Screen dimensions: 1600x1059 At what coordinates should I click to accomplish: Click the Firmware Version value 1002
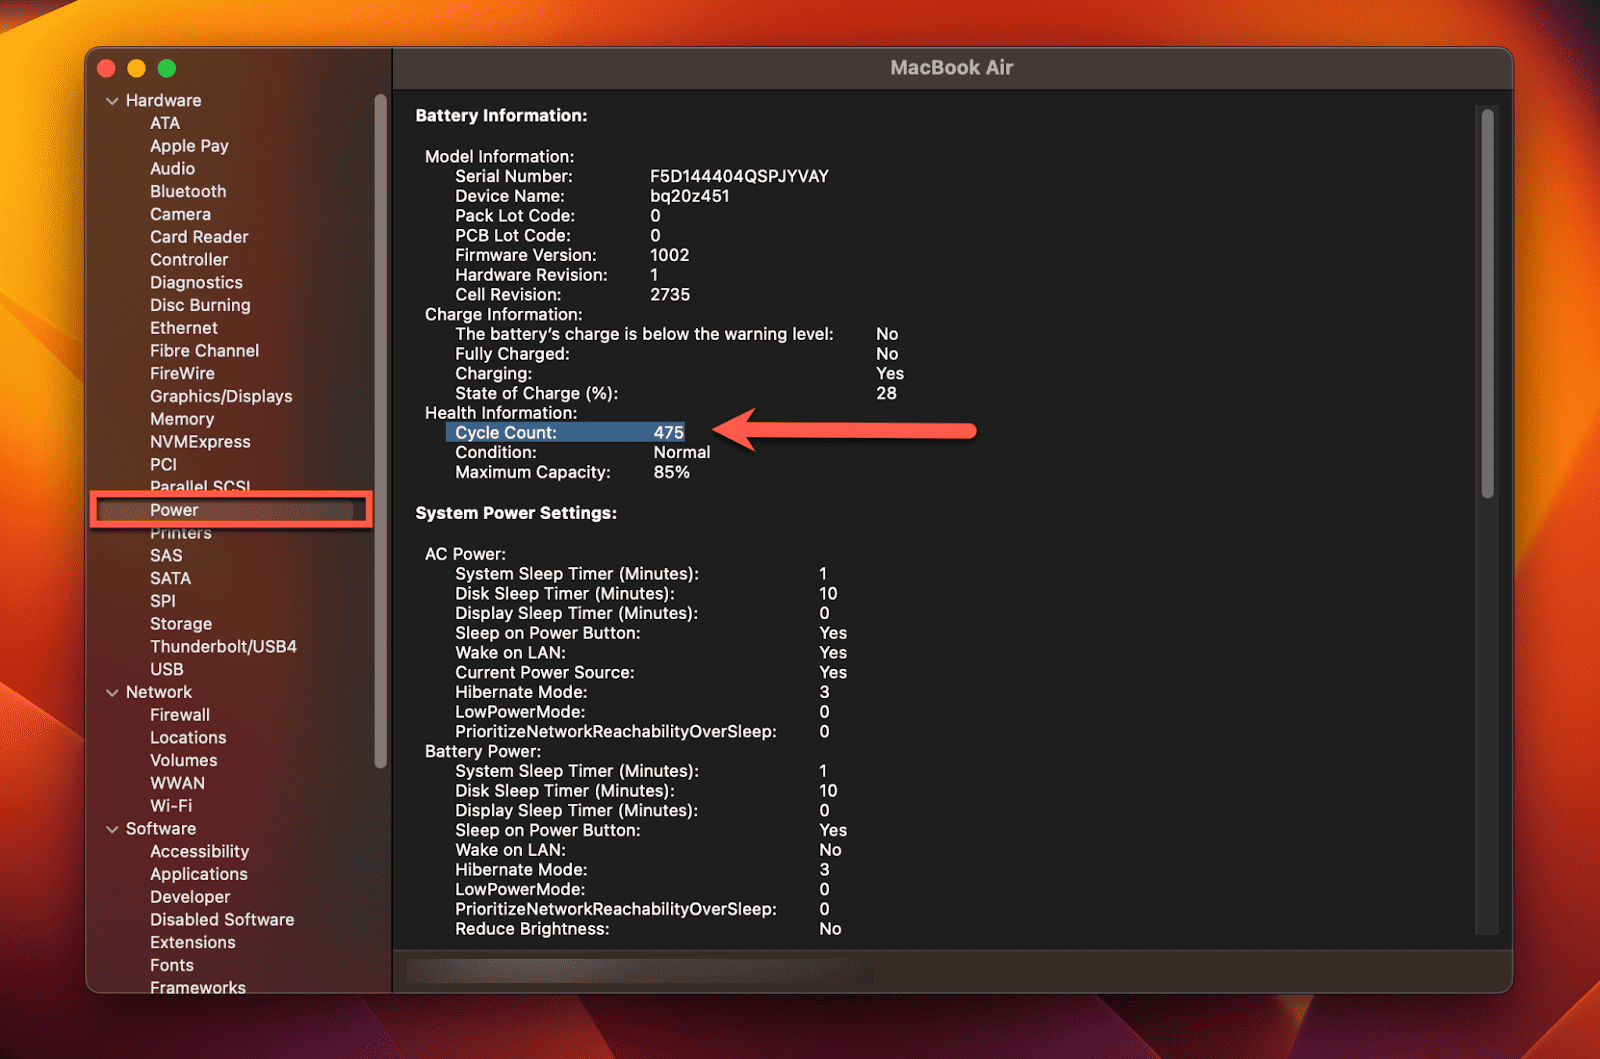[x=669, y=255]
